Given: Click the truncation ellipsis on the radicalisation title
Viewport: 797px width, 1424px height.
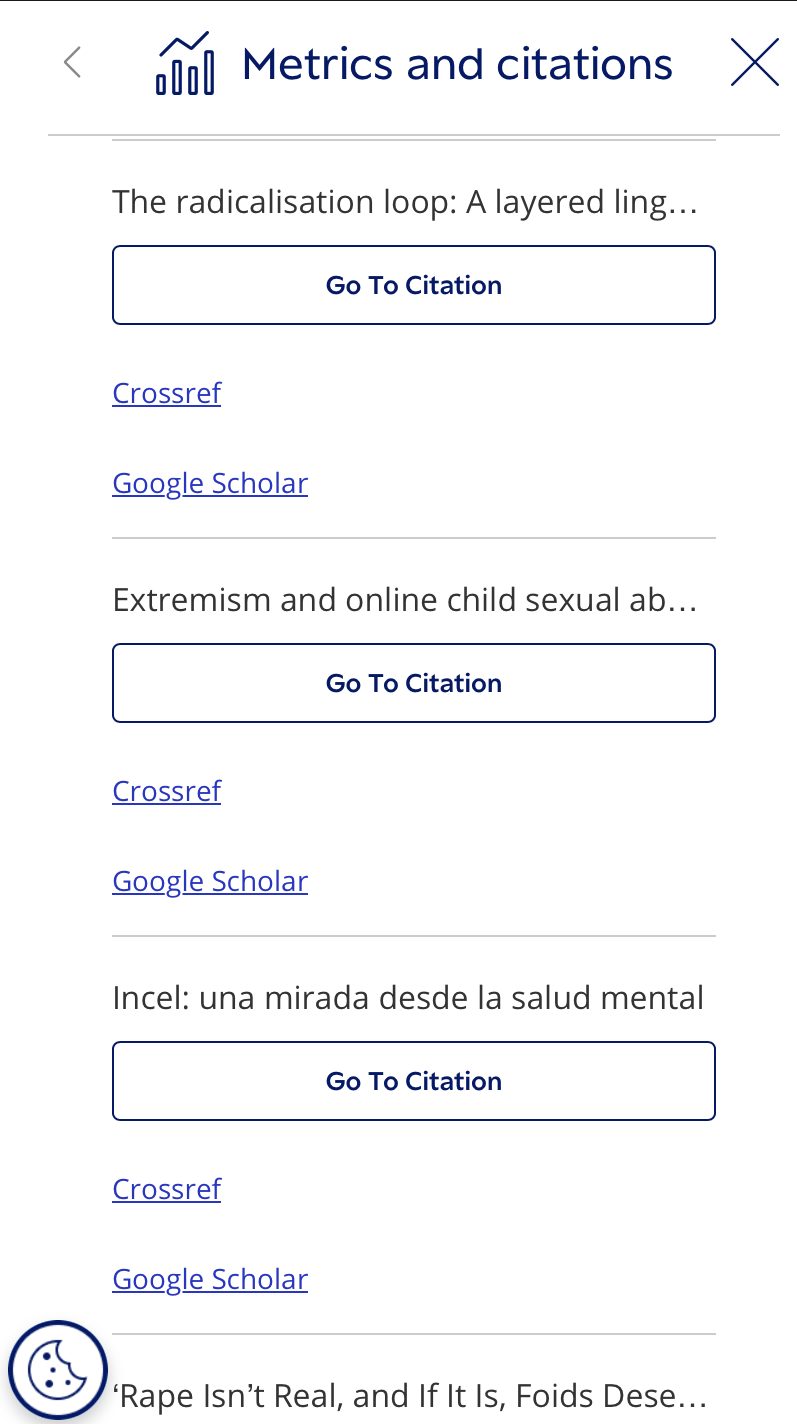Looking at the screenshot, I should pyautogui.click(x=682, y=204).
